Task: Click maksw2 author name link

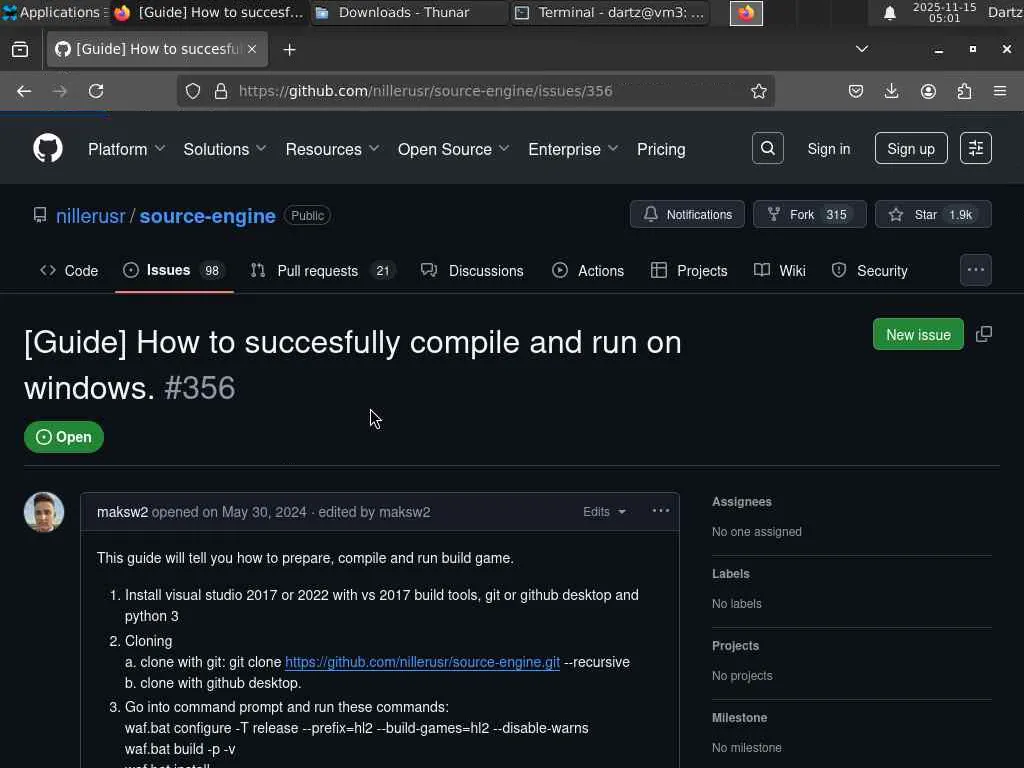Action: click(x=122, y=512)
